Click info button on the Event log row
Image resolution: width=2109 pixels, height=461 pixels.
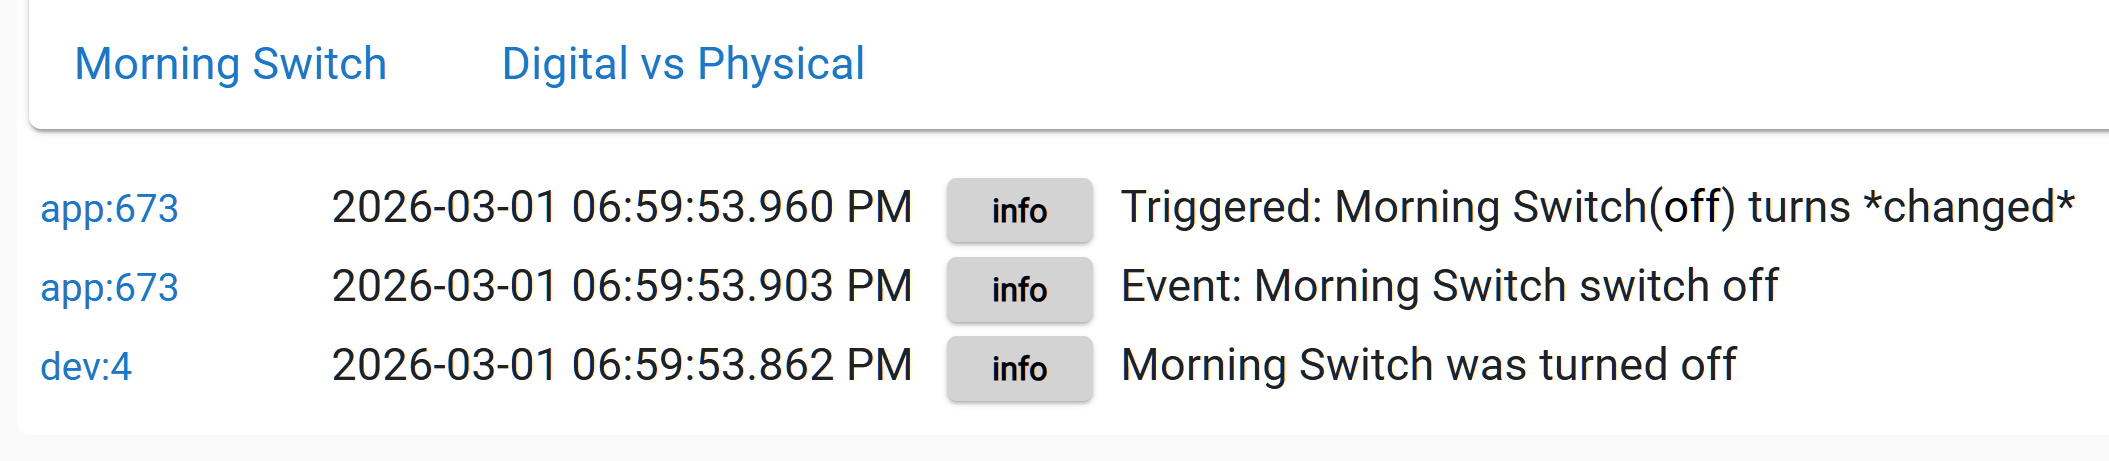tap(1019, 290)
